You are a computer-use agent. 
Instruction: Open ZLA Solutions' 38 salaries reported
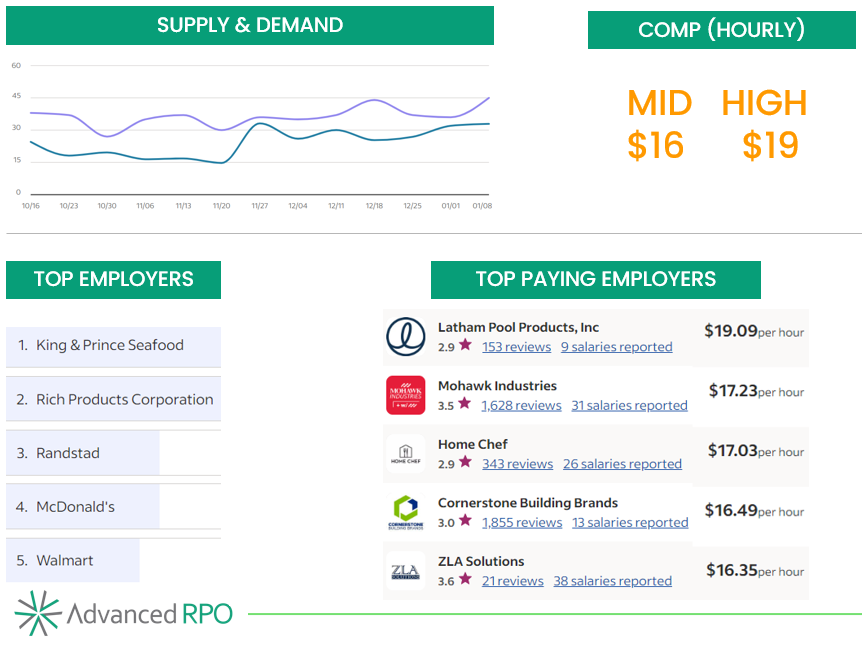tap(612, 581)
